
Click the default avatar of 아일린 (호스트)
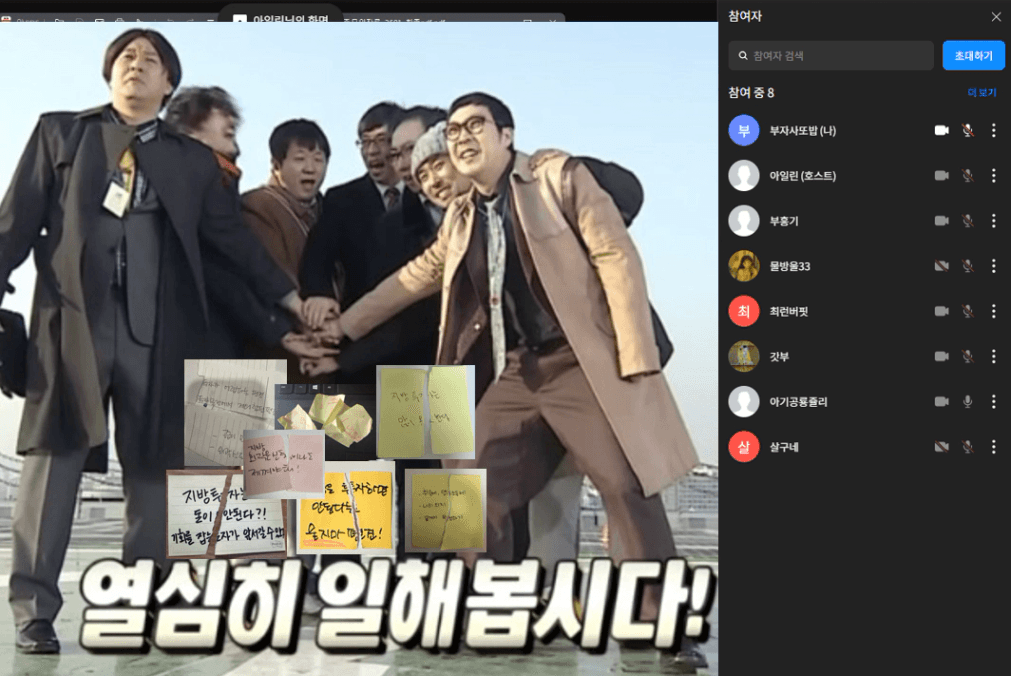point(744,175)
